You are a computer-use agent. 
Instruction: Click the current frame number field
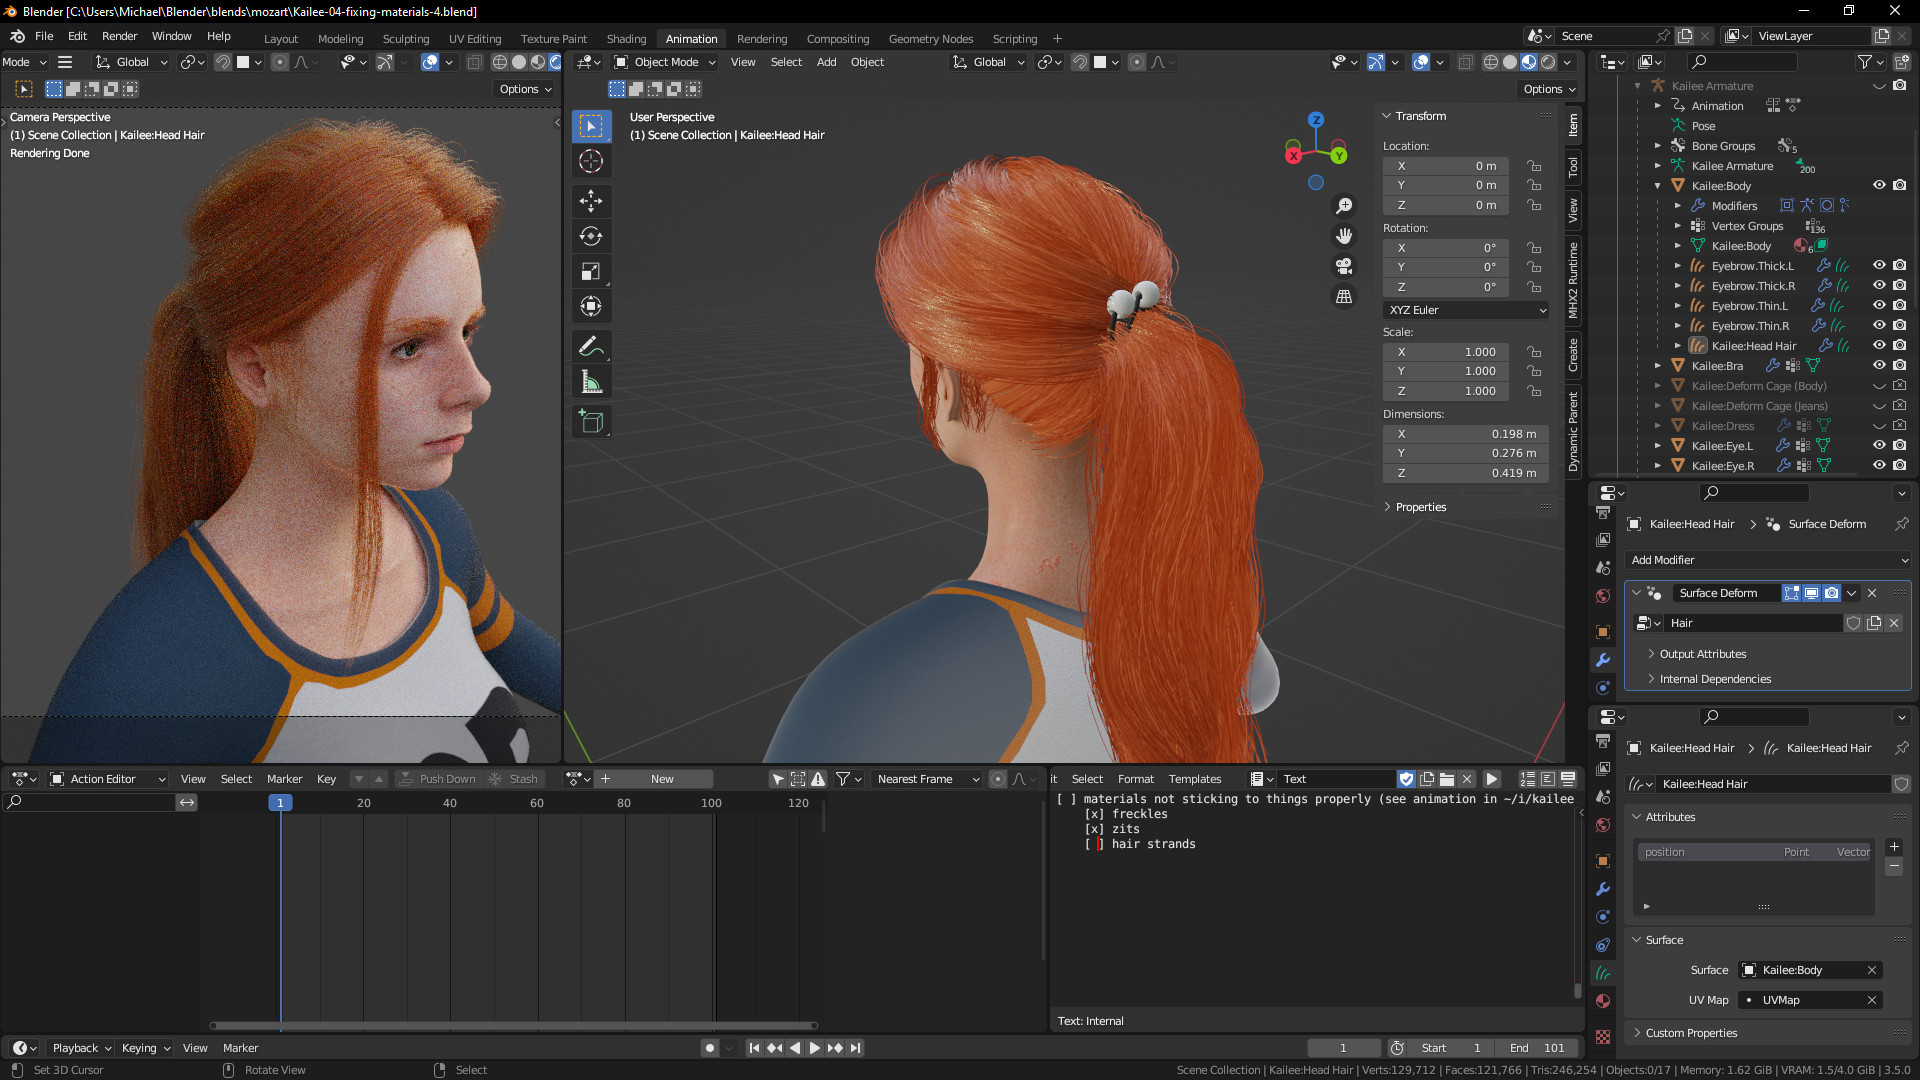point(1343,1048)
